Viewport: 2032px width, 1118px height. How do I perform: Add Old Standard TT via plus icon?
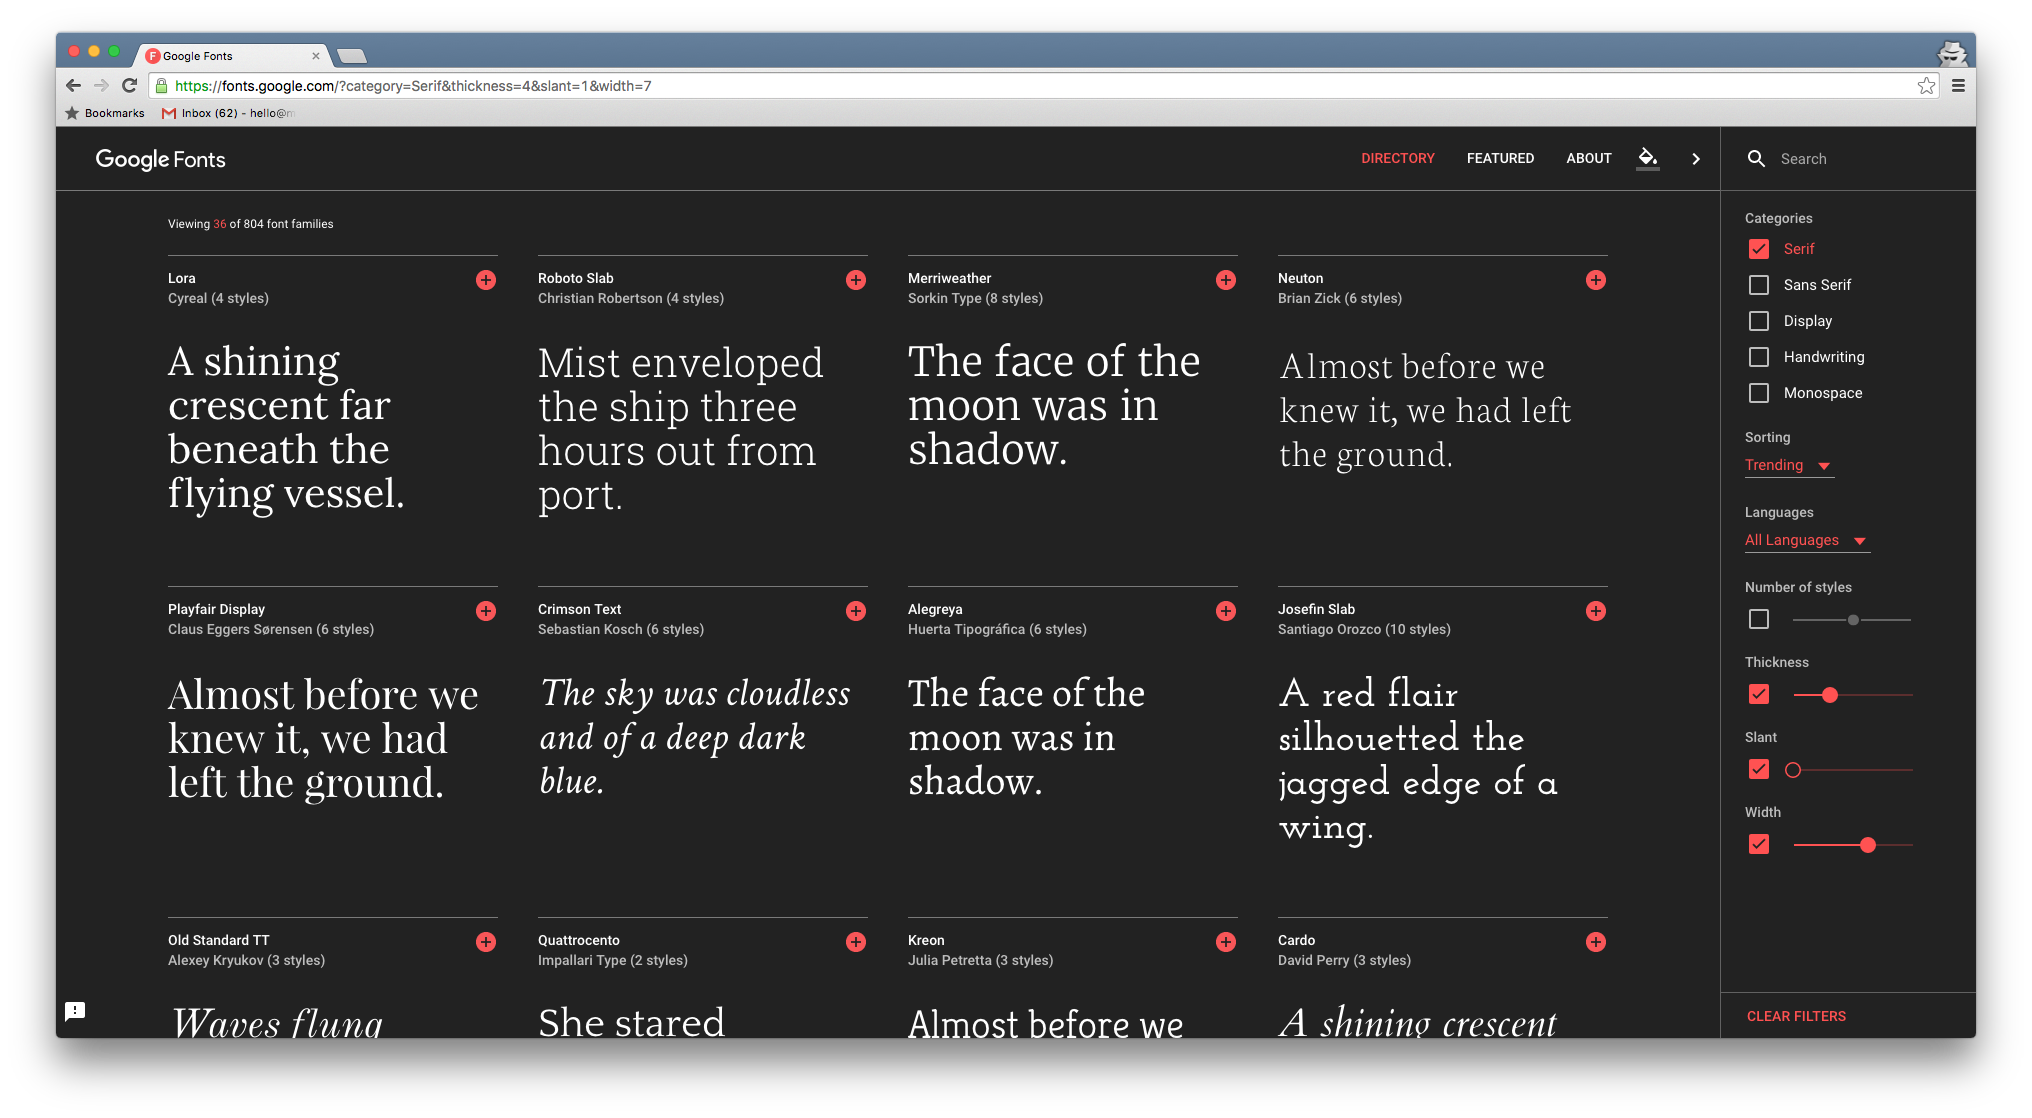486,942
